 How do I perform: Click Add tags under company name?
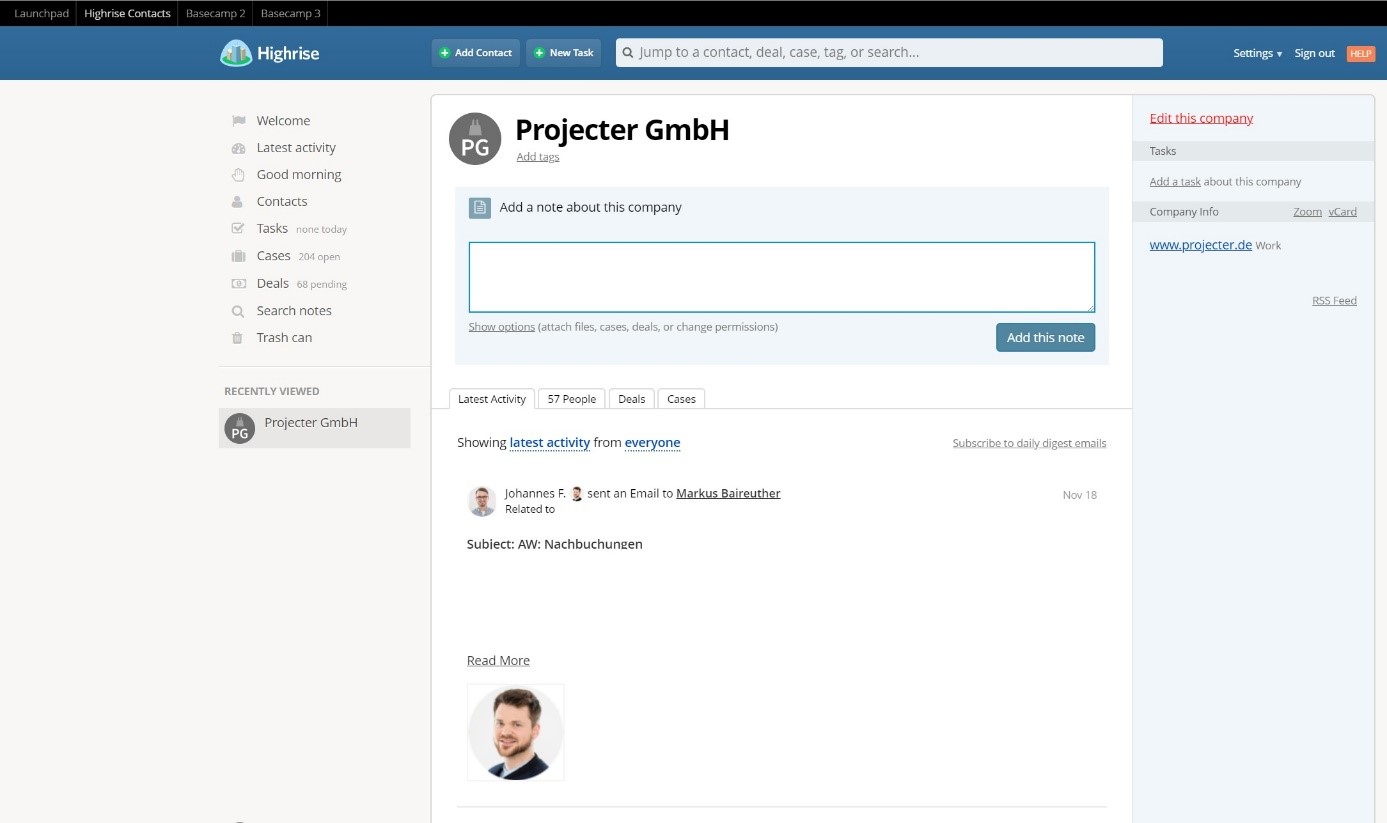click(538, 157)
